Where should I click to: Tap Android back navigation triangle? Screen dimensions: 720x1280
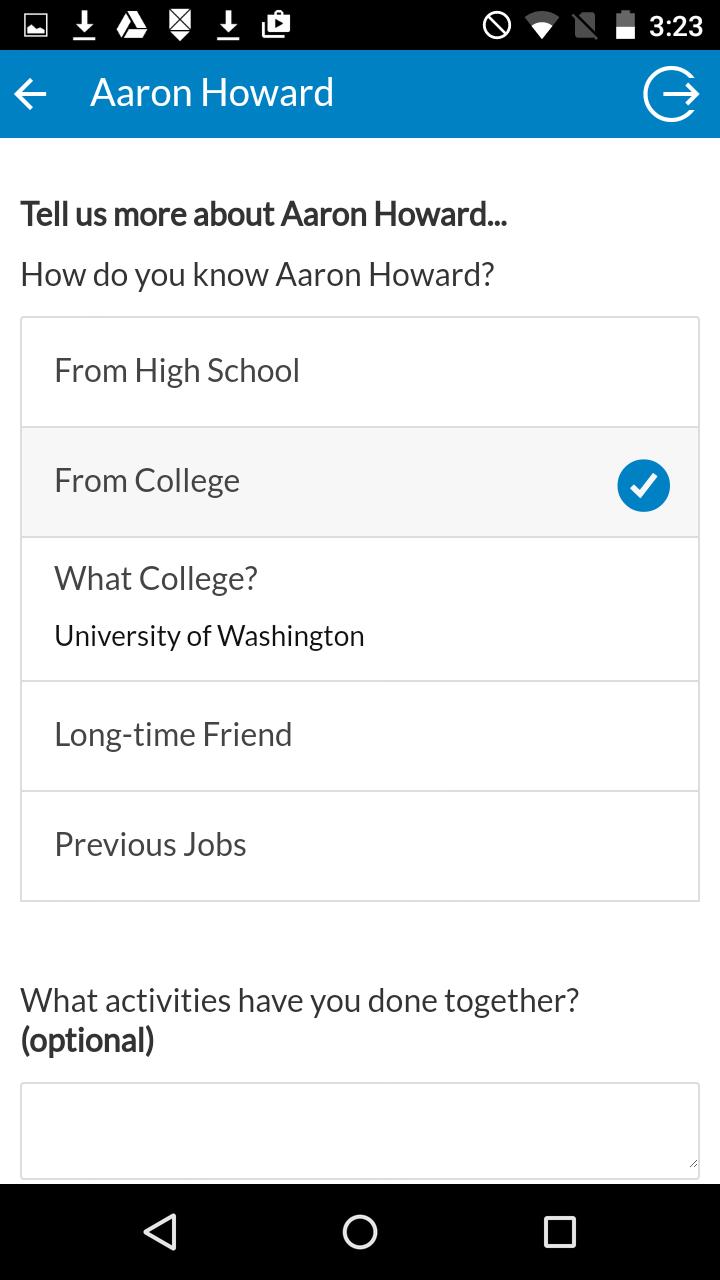pyautogui.click(x=160, y=1232)
